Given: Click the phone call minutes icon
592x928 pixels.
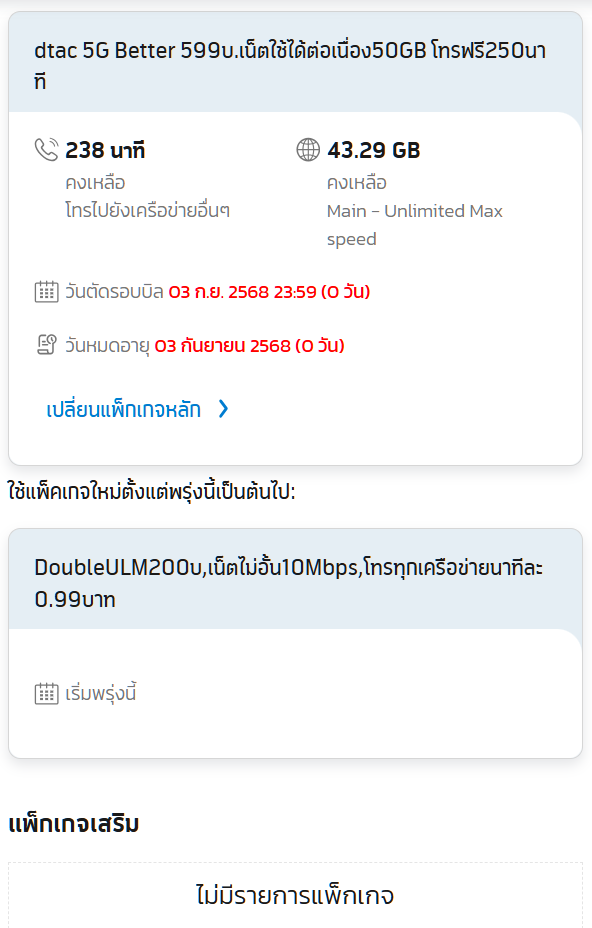Looking at the screenshot, I should point(46,150).
